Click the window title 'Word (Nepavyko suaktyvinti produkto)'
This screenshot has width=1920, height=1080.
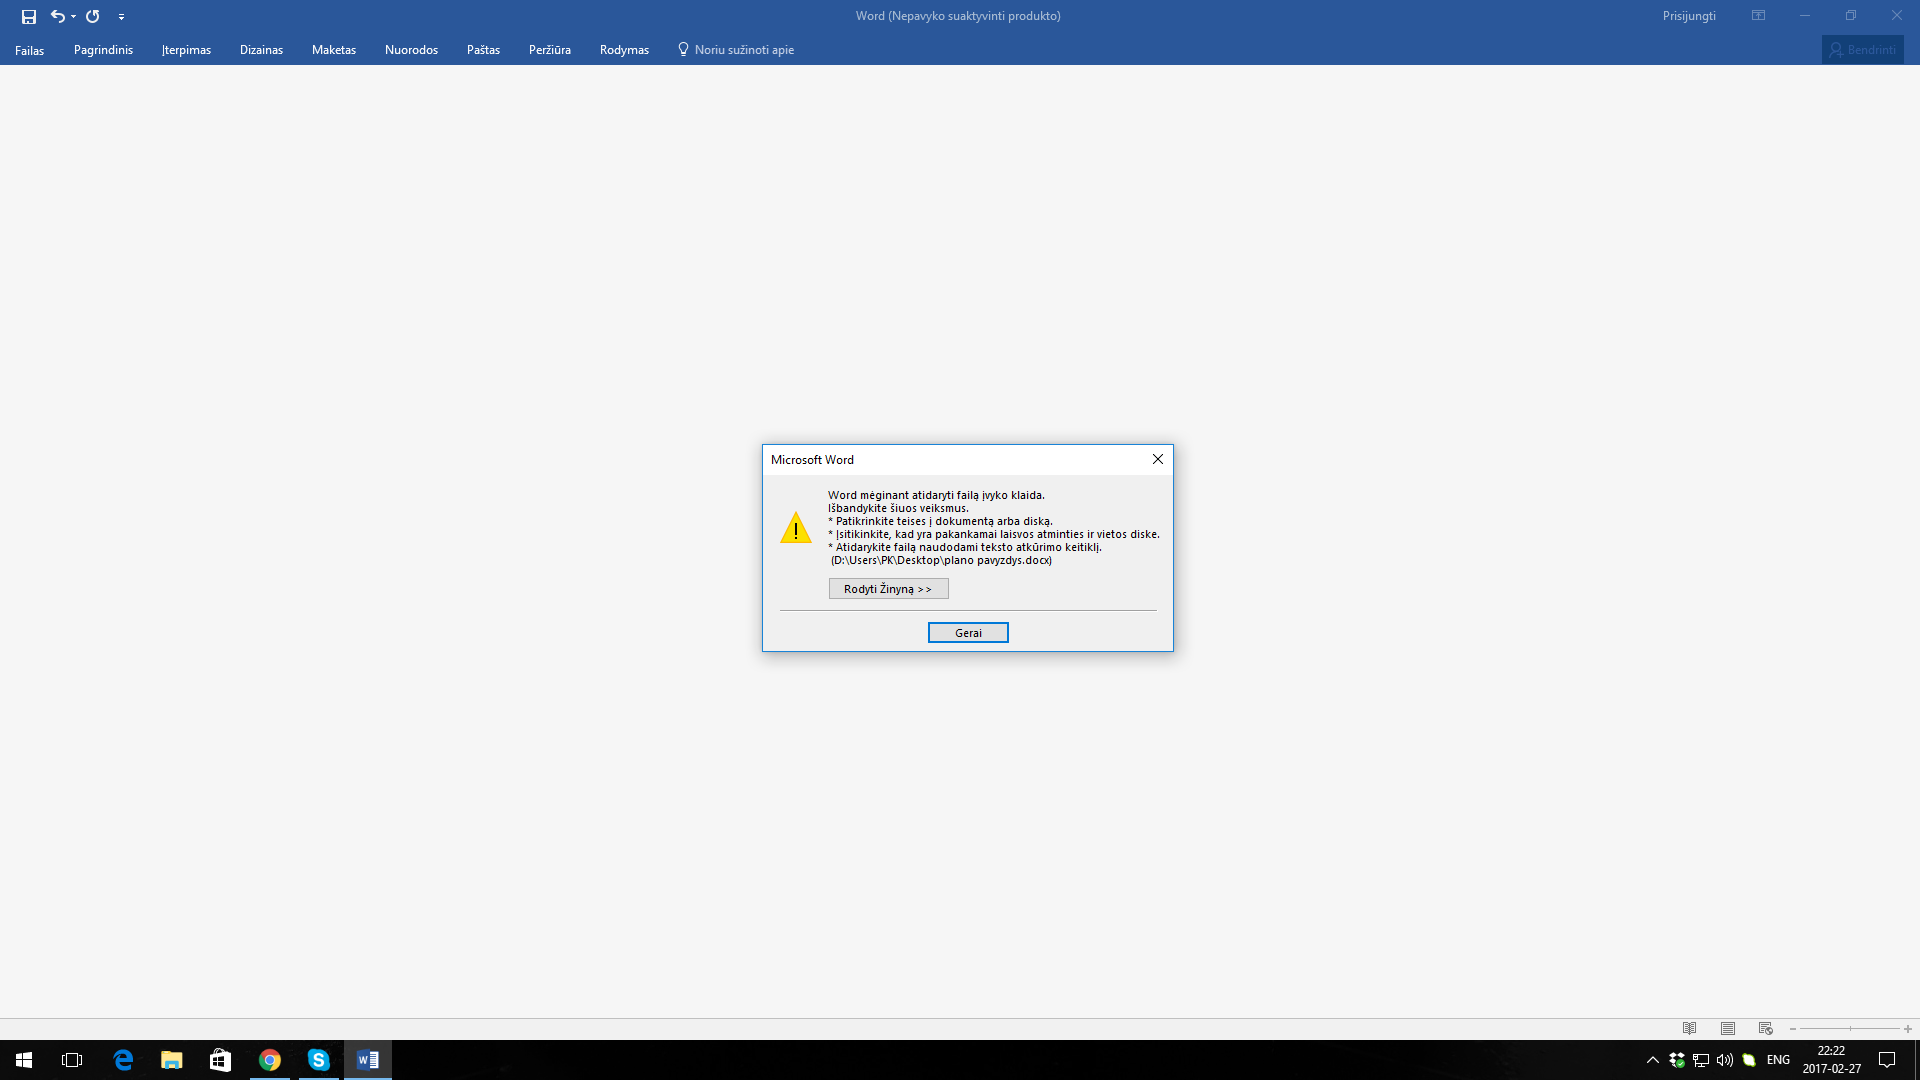coord(958,16)
